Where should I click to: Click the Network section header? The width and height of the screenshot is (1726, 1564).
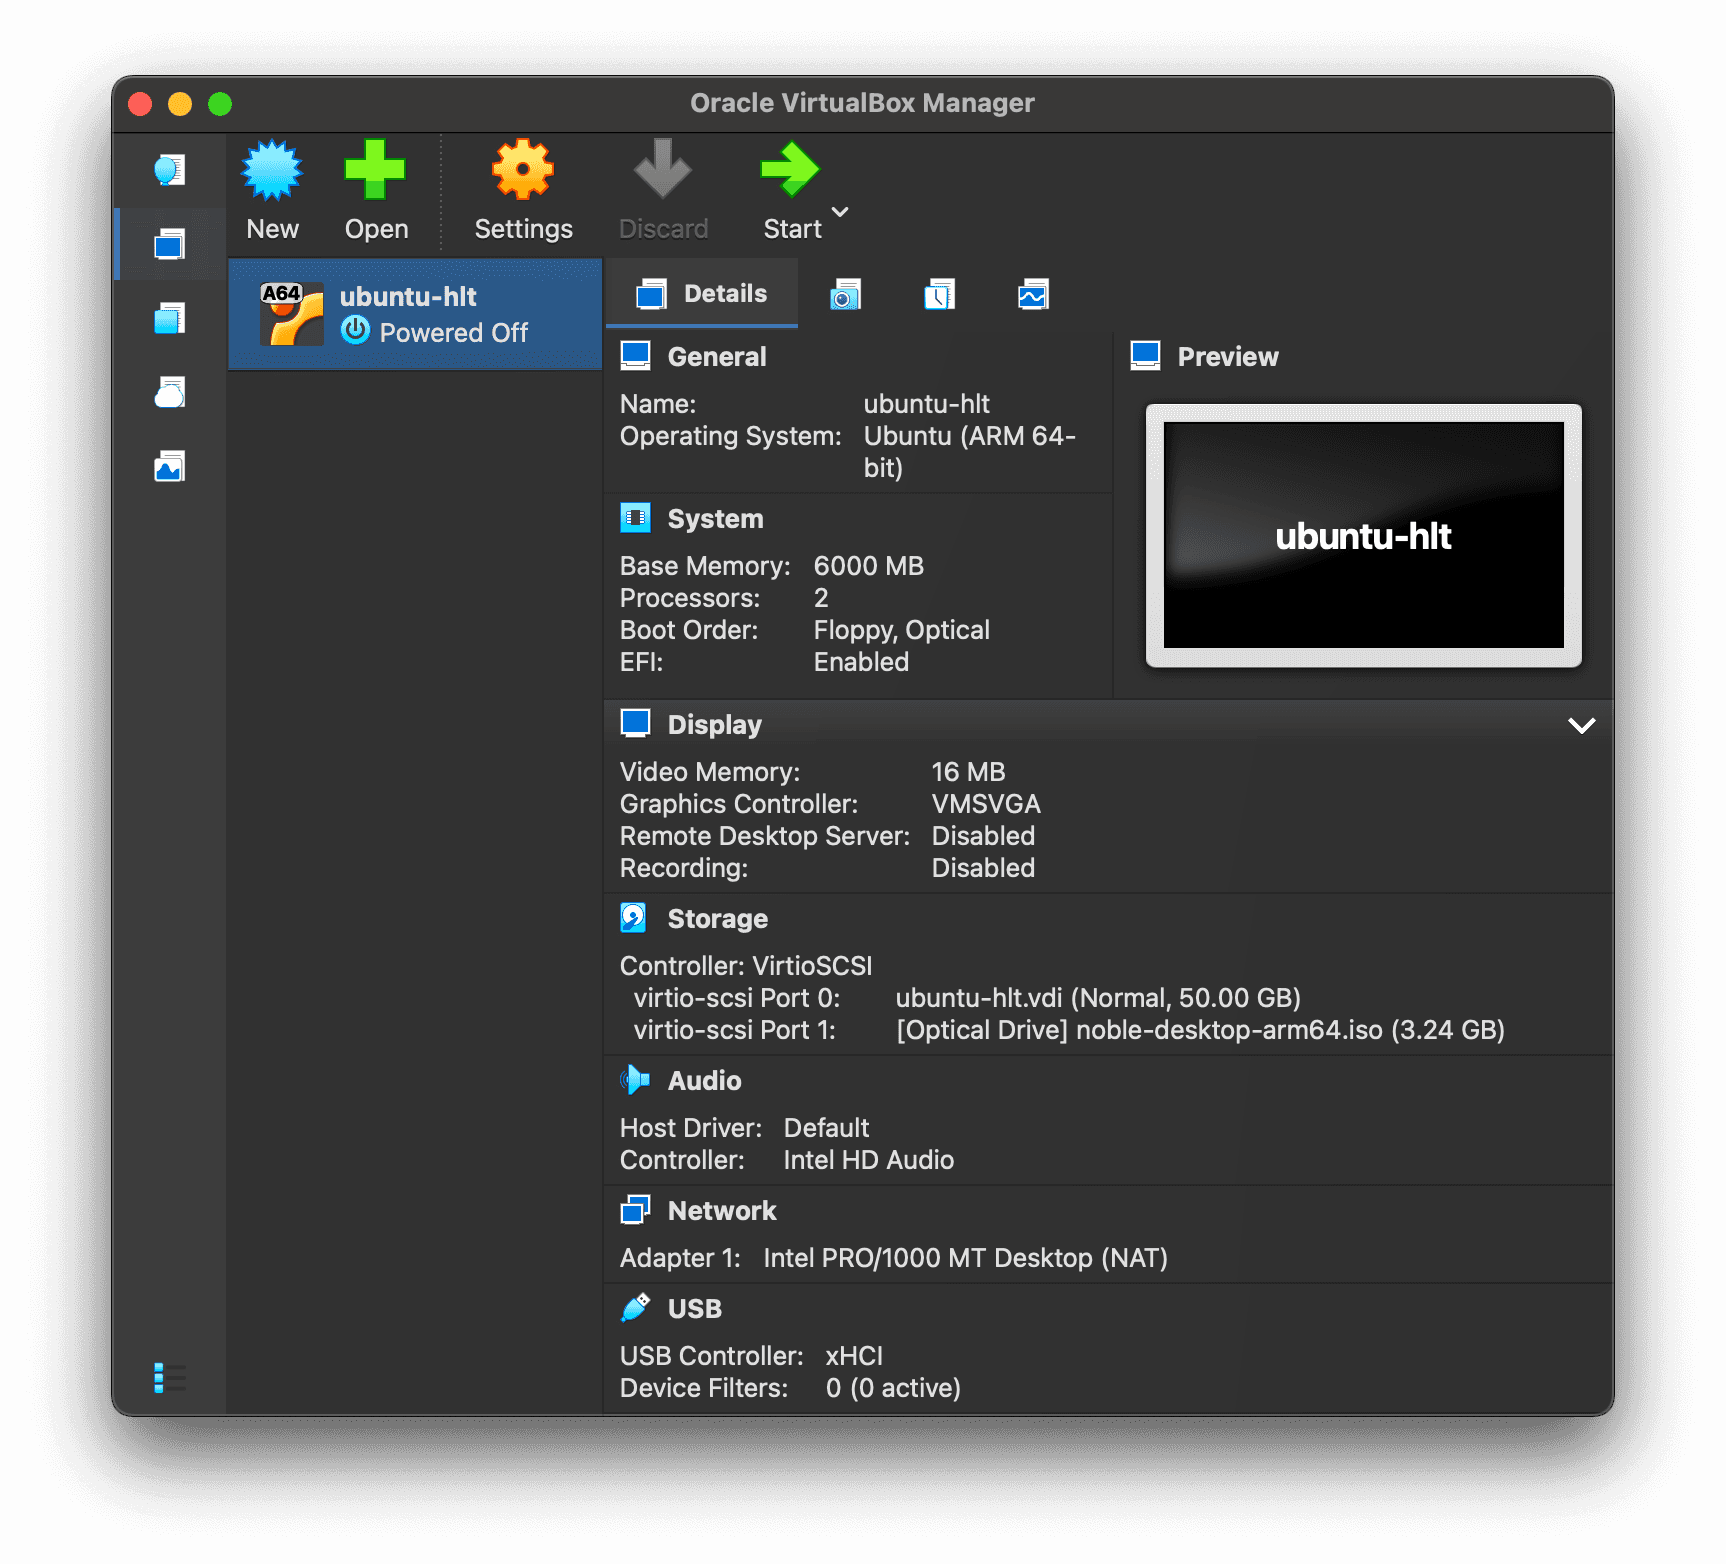click(722, 1211)
